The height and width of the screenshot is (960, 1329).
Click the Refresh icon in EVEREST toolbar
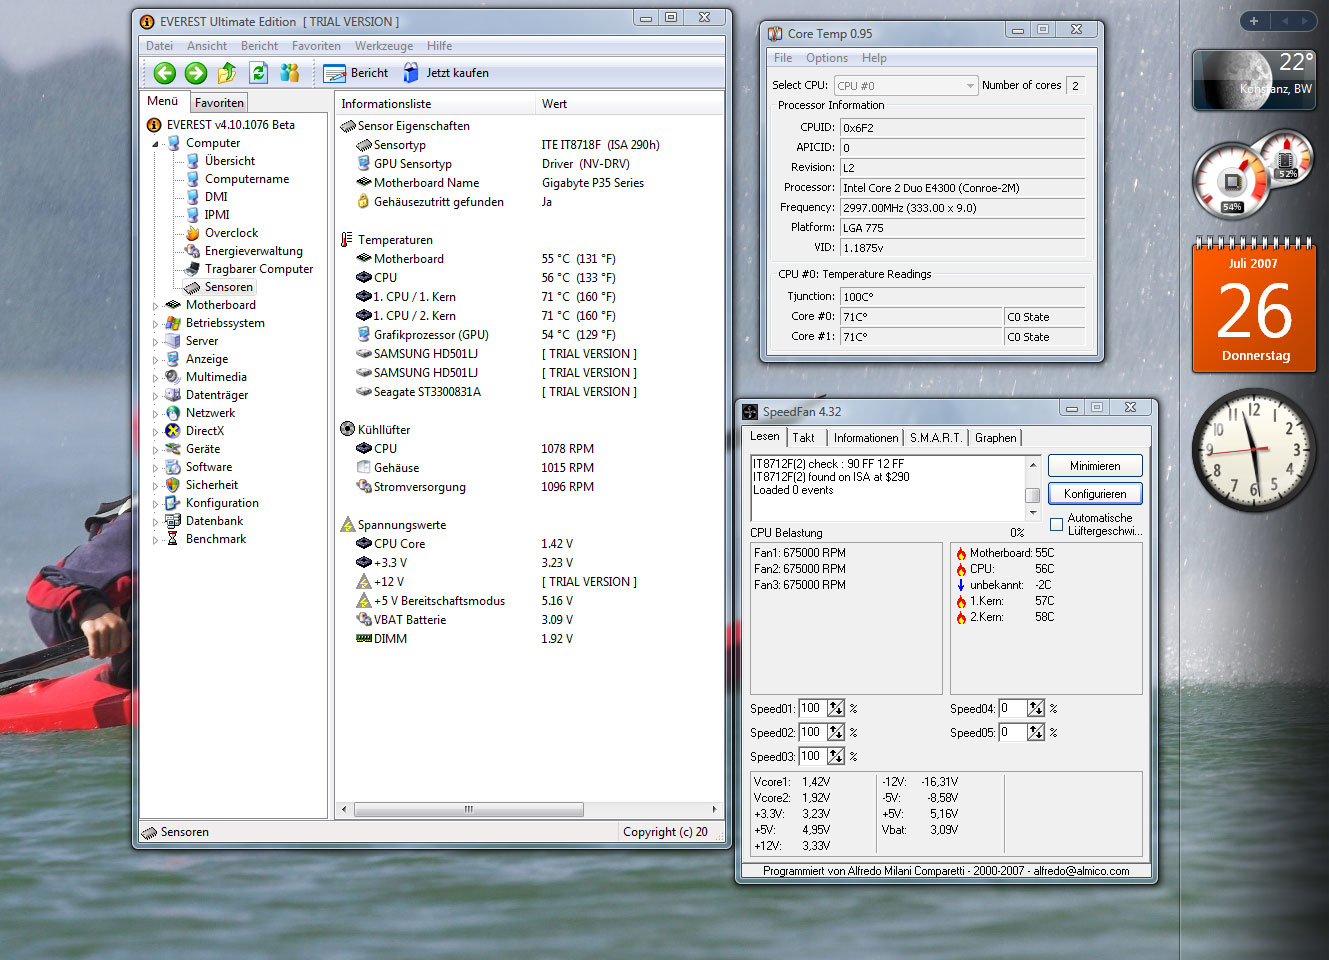258,73
